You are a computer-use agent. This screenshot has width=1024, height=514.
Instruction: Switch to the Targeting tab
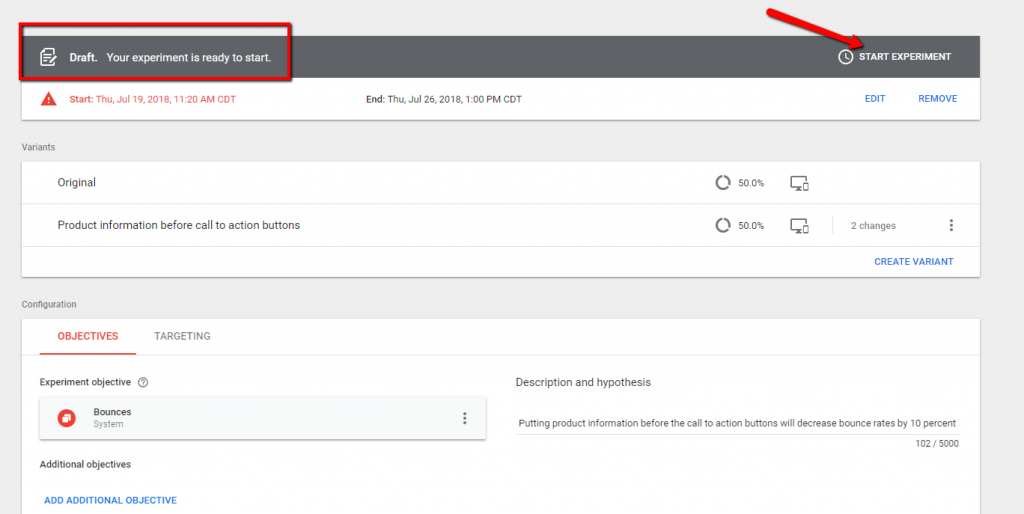click(182, 336)
